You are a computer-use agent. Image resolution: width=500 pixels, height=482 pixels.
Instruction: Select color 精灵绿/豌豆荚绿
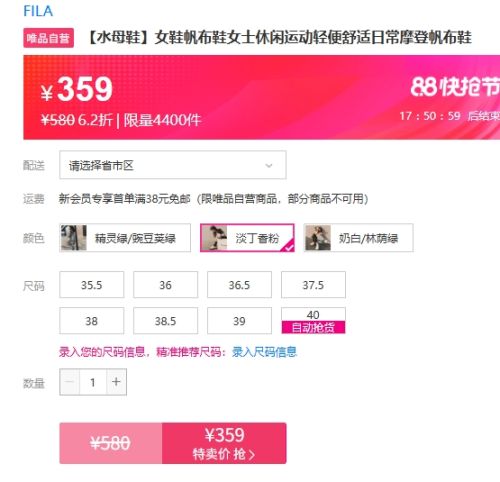click(x=125, y=238)
